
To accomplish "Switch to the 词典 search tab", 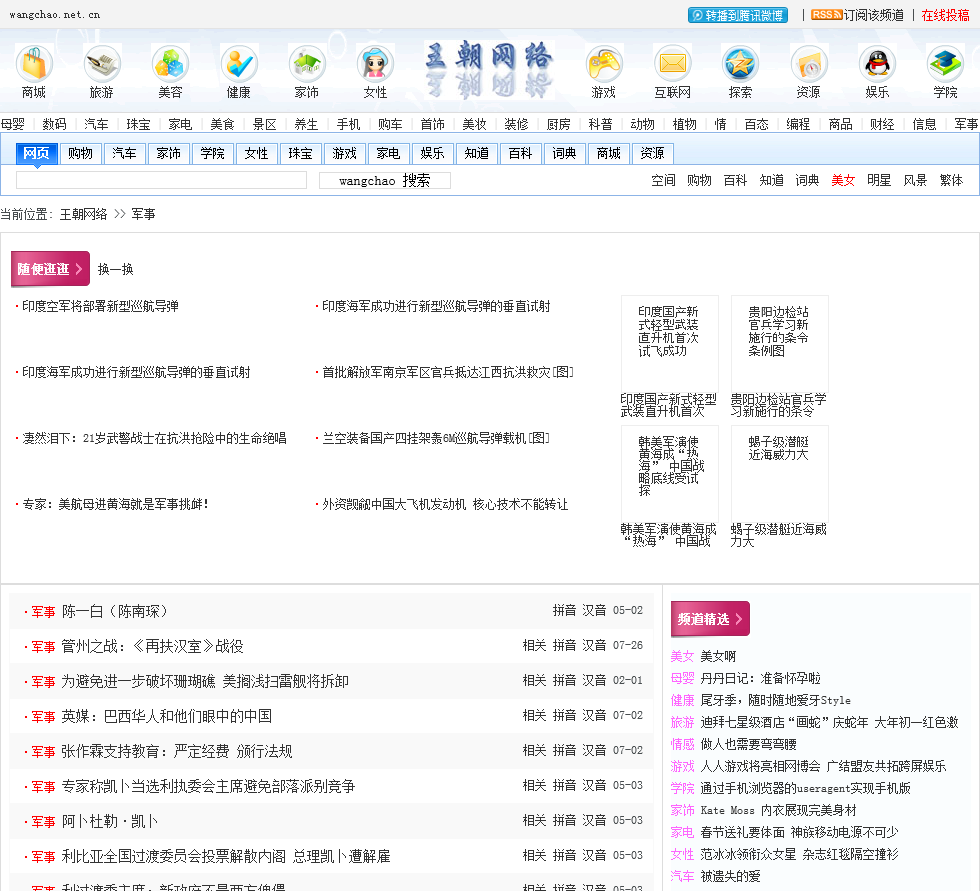I will (x=564, y=153).
